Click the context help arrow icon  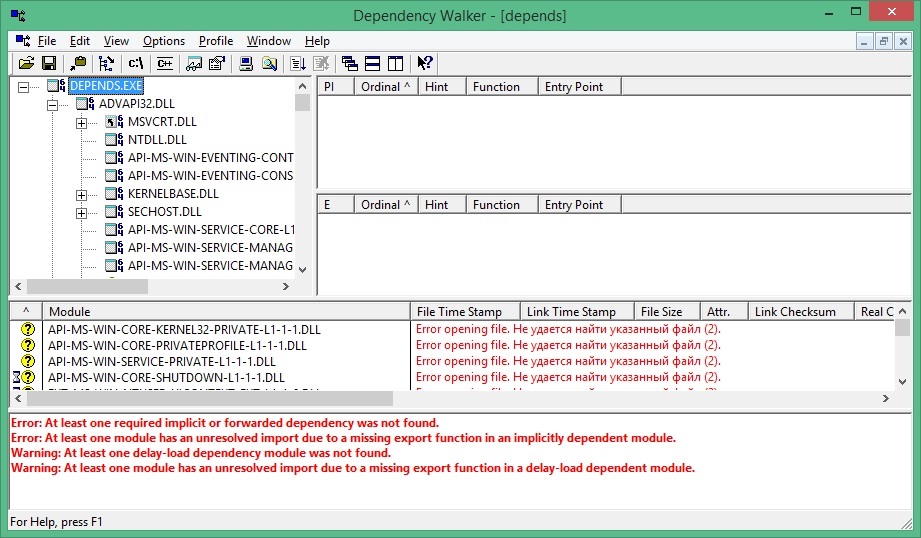coord(425,63)
